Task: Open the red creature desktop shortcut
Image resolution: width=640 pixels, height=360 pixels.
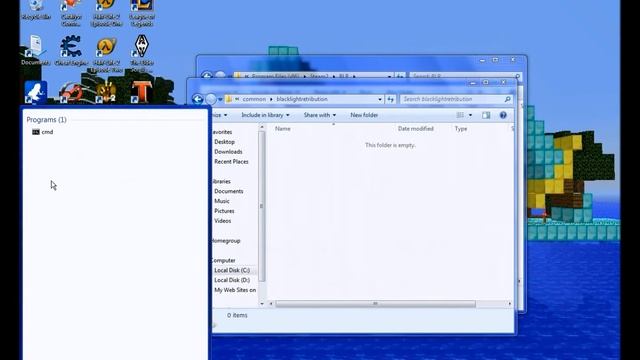Action: 71,92
